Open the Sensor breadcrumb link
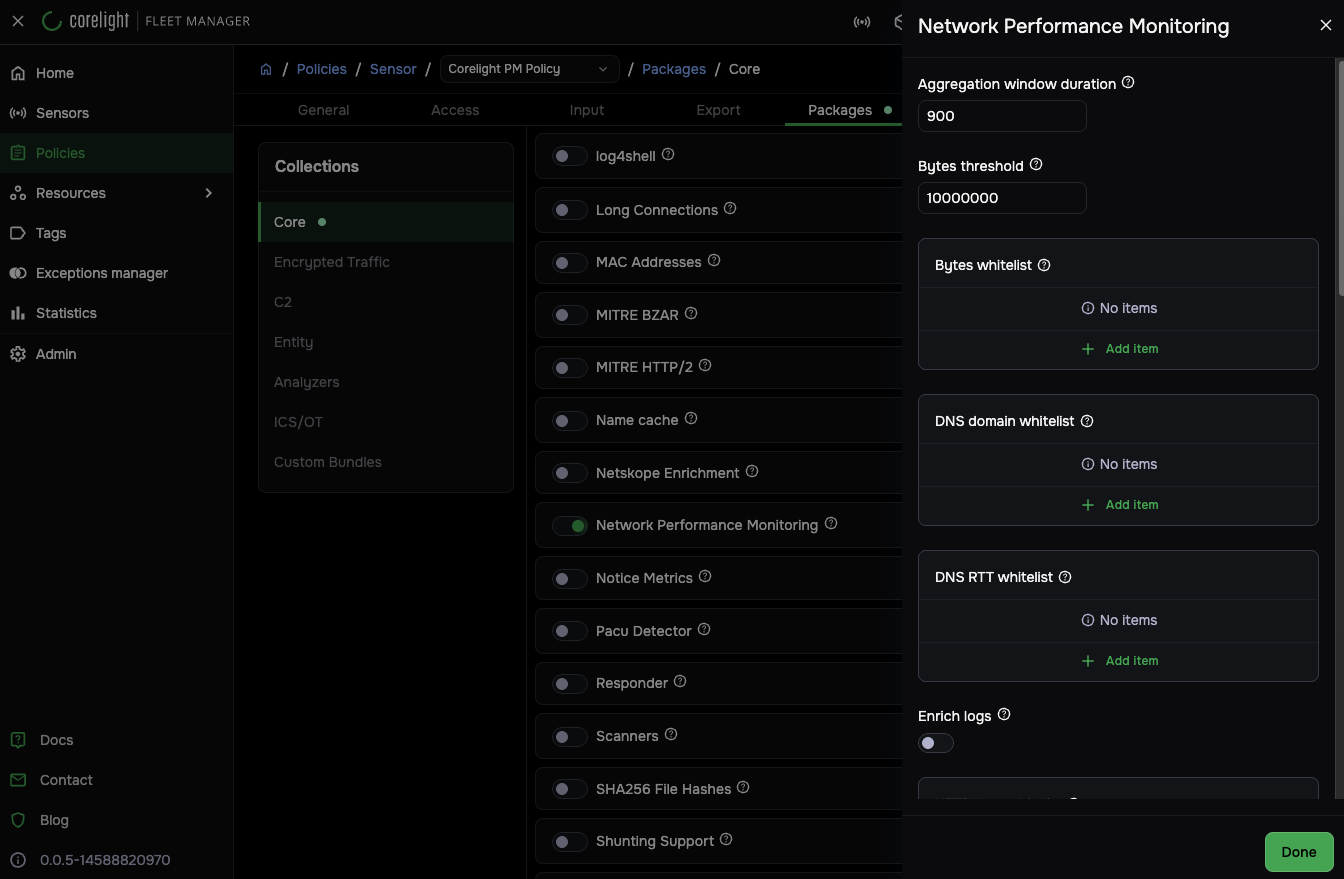 click(393, 69)
